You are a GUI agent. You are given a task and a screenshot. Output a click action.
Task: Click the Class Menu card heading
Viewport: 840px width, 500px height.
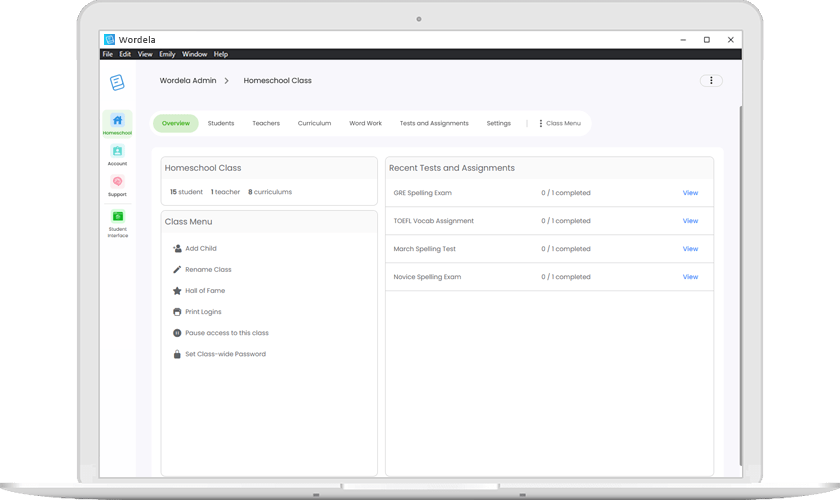tap(188, 222)
